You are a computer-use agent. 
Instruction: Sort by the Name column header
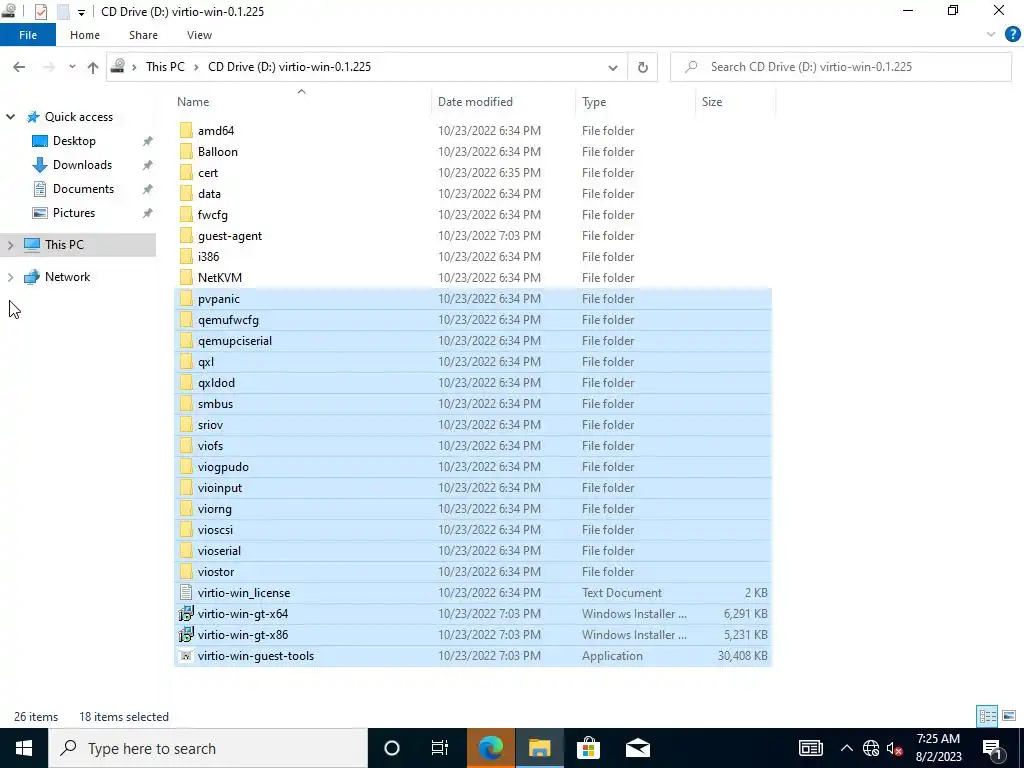[302, 102]
